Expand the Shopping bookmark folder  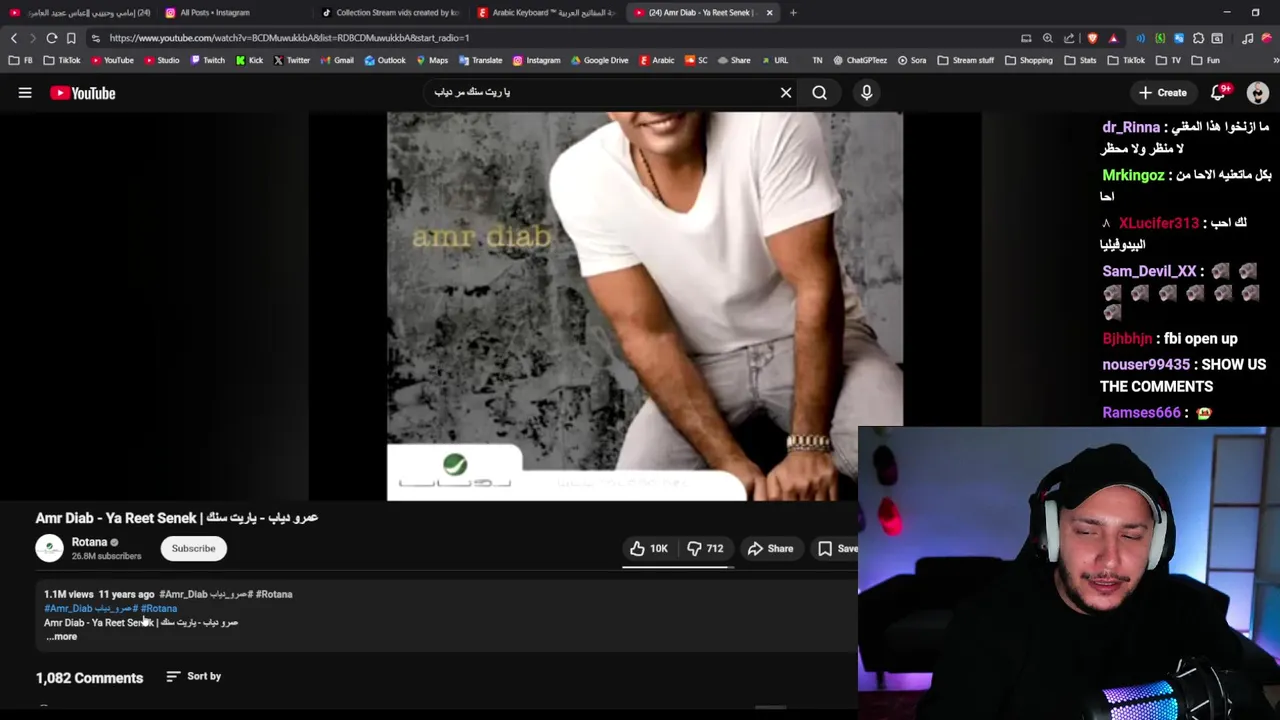(x=1028, y=60)
